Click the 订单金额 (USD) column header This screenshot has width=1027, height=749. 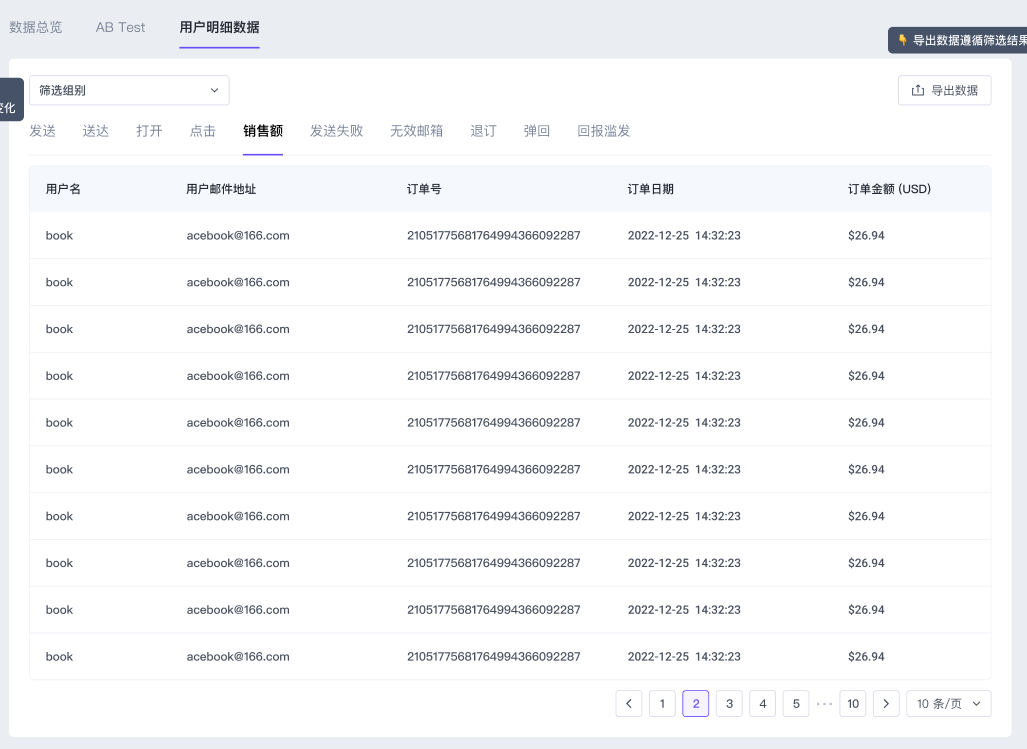point(889,189)
